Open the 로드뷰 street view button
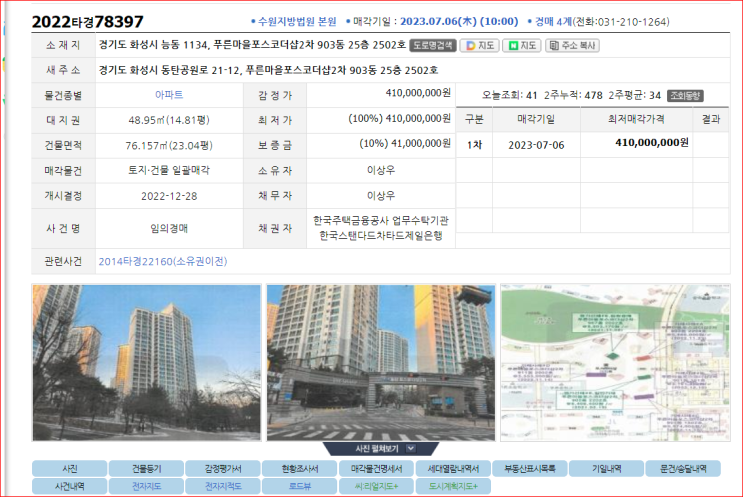Screen dimensions: 743x497 point(299,486)
